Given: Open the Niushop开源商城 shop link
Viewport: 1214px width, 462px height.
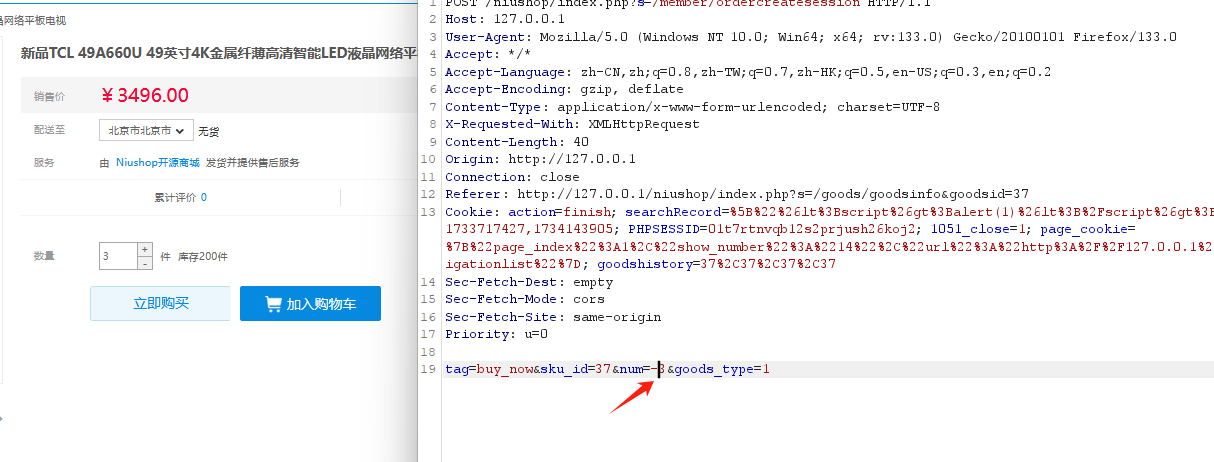Looking at the screenshot, I should point(157,162).
